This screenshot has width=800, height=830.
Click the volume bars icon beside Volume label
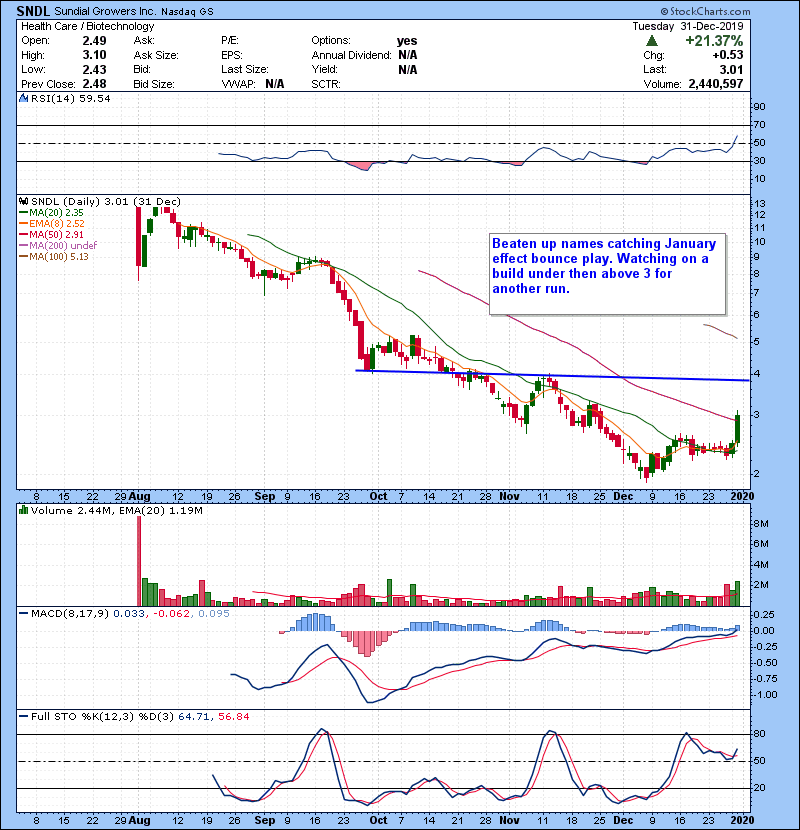tap(24, 510)
